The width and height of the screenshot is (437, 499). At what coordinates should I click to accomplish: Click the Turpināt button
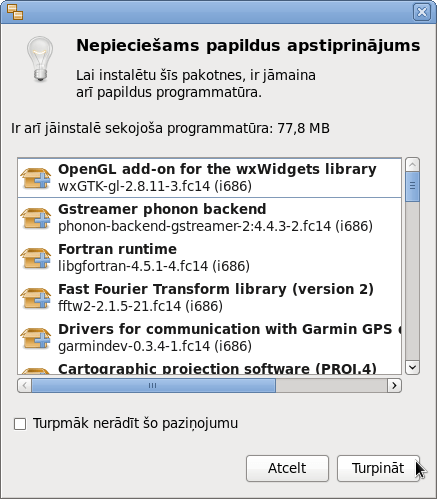[378, 468]
